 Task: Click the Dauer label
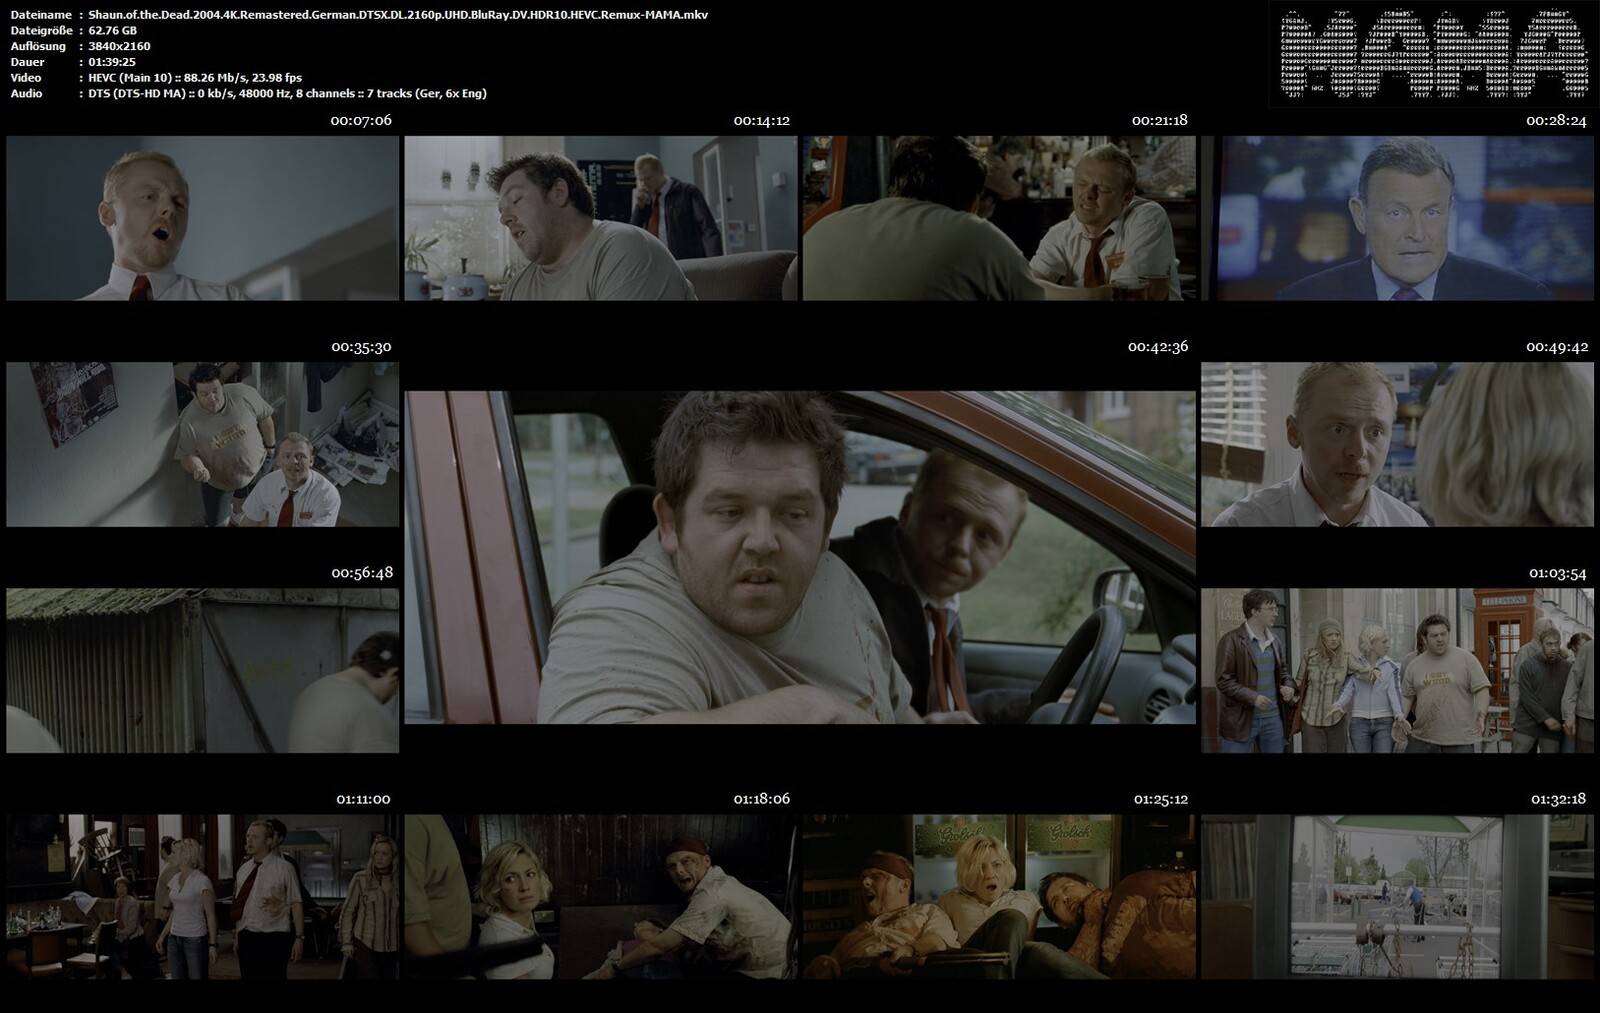27,62
